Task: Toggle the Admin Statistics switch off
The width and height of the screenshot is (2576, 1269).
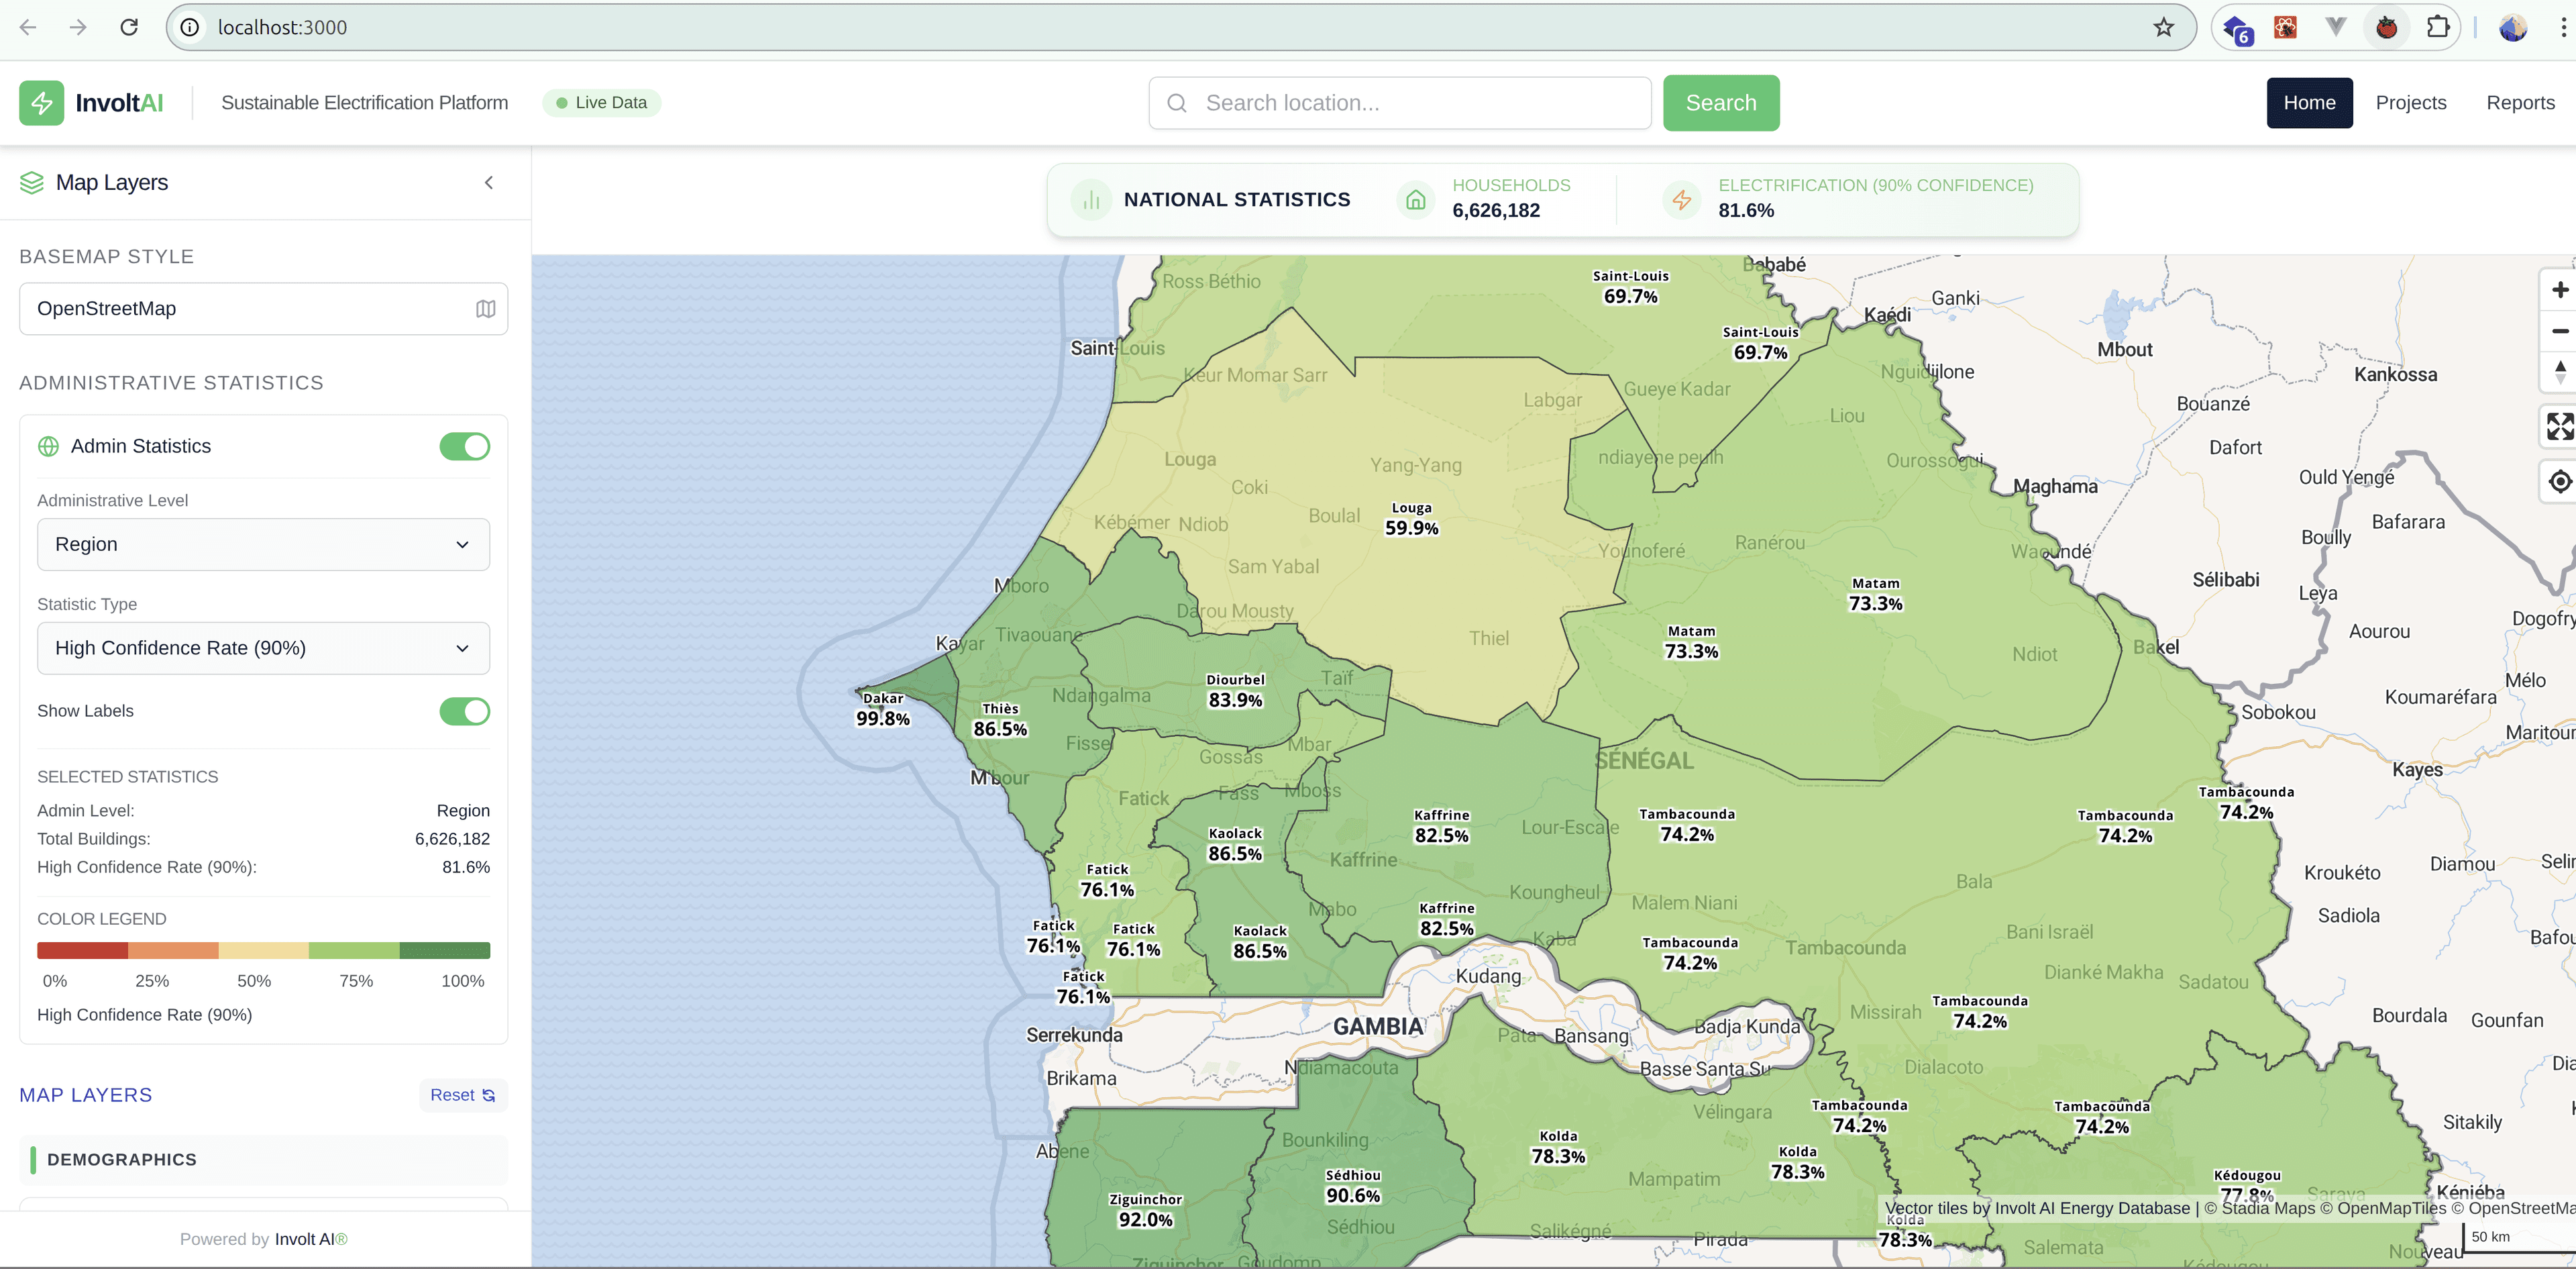Action: (x=464, y=446)
